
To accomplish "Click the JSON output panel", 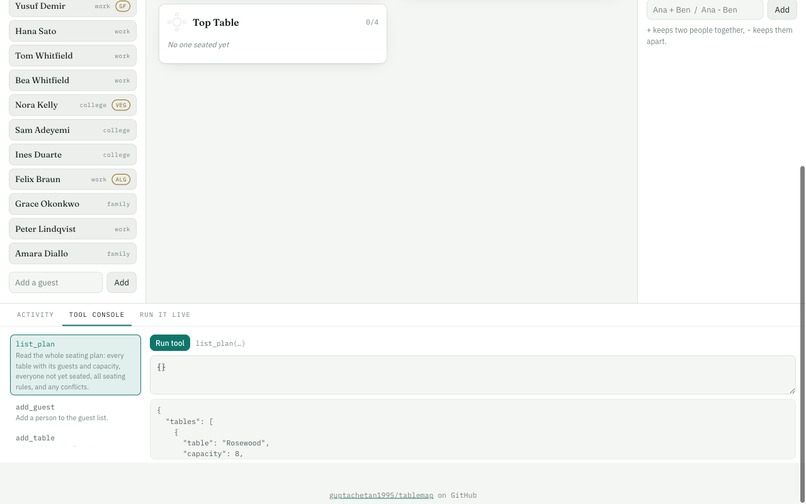I will tap(472, 429).
